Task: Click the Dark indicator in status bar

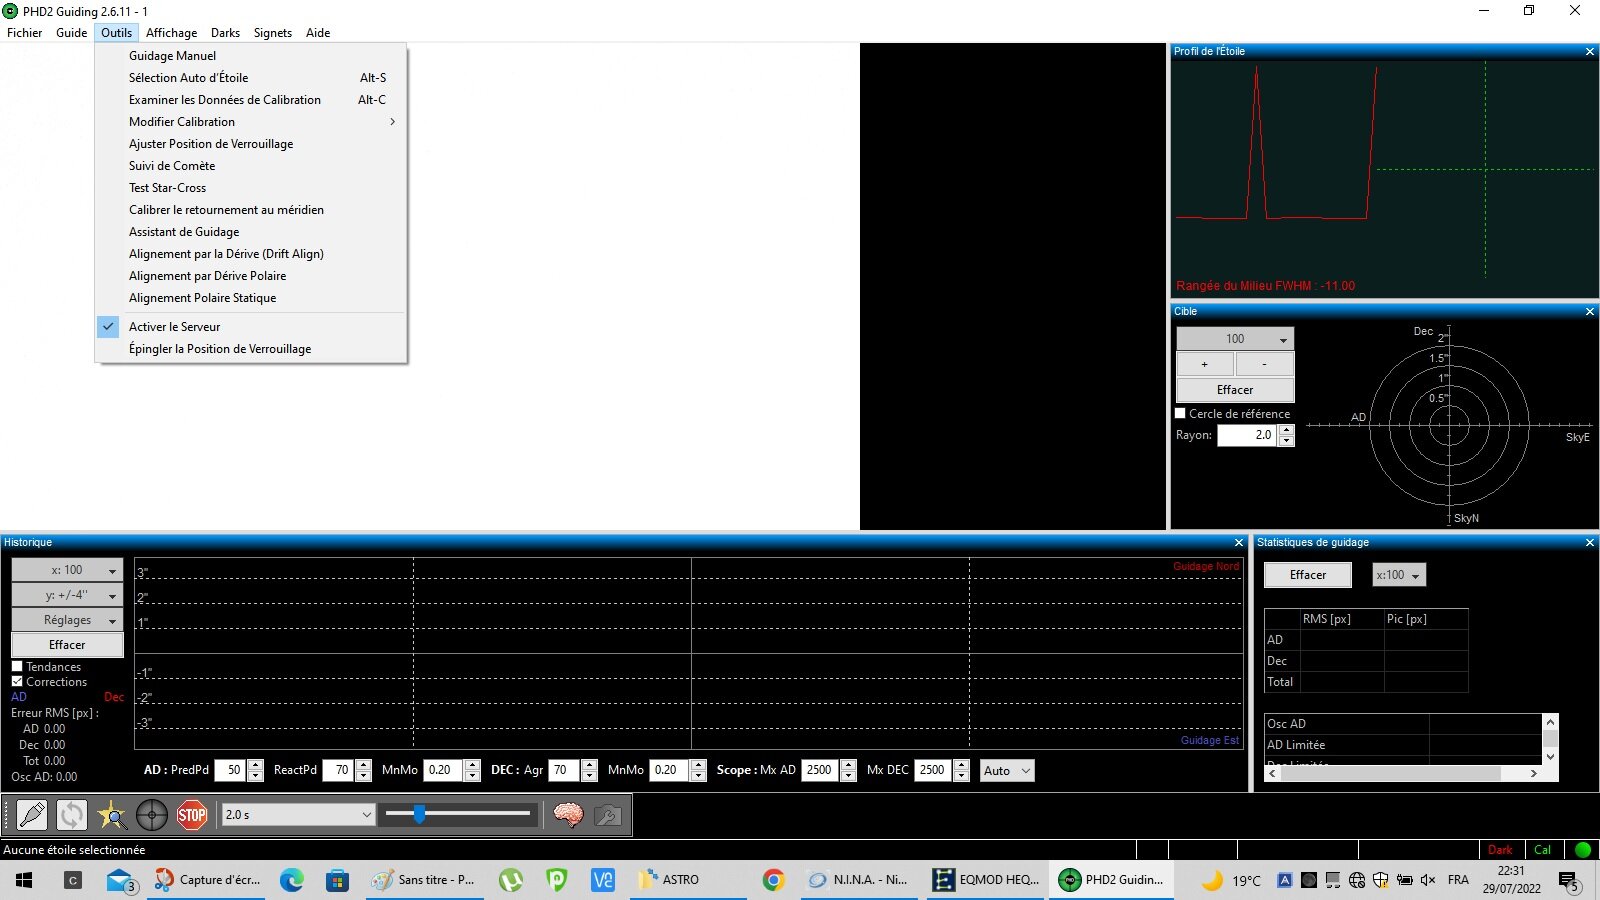Action: (1500, 850)
